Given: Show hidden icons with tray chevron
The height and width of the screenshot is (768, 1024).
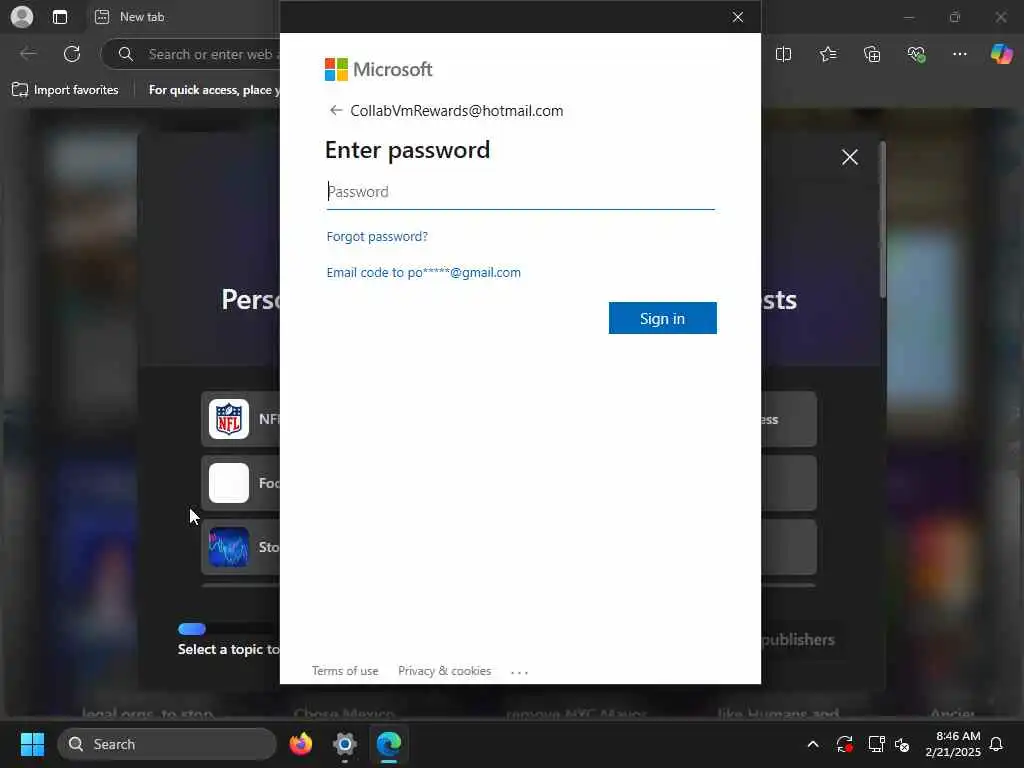Looking at the screenshot, I should tap(812, 744).
